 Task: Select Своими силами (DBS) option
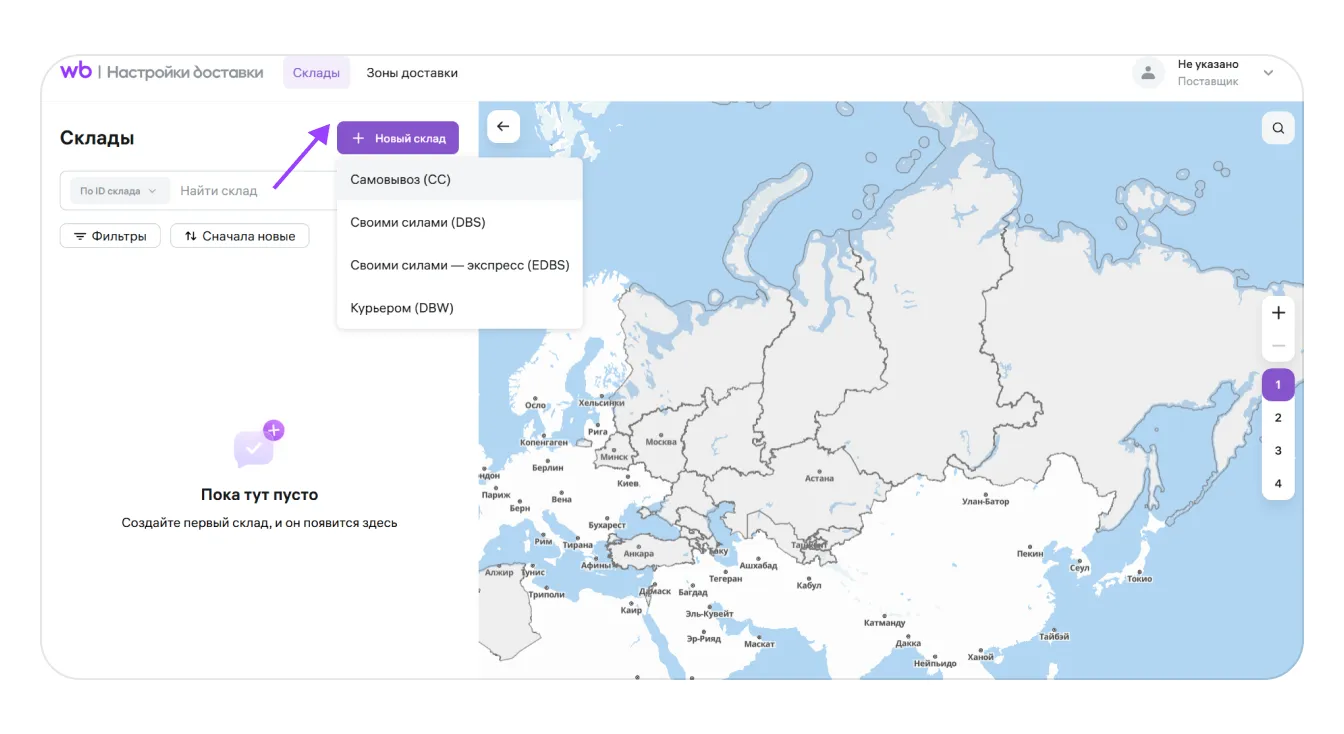[x=418, y=222]
